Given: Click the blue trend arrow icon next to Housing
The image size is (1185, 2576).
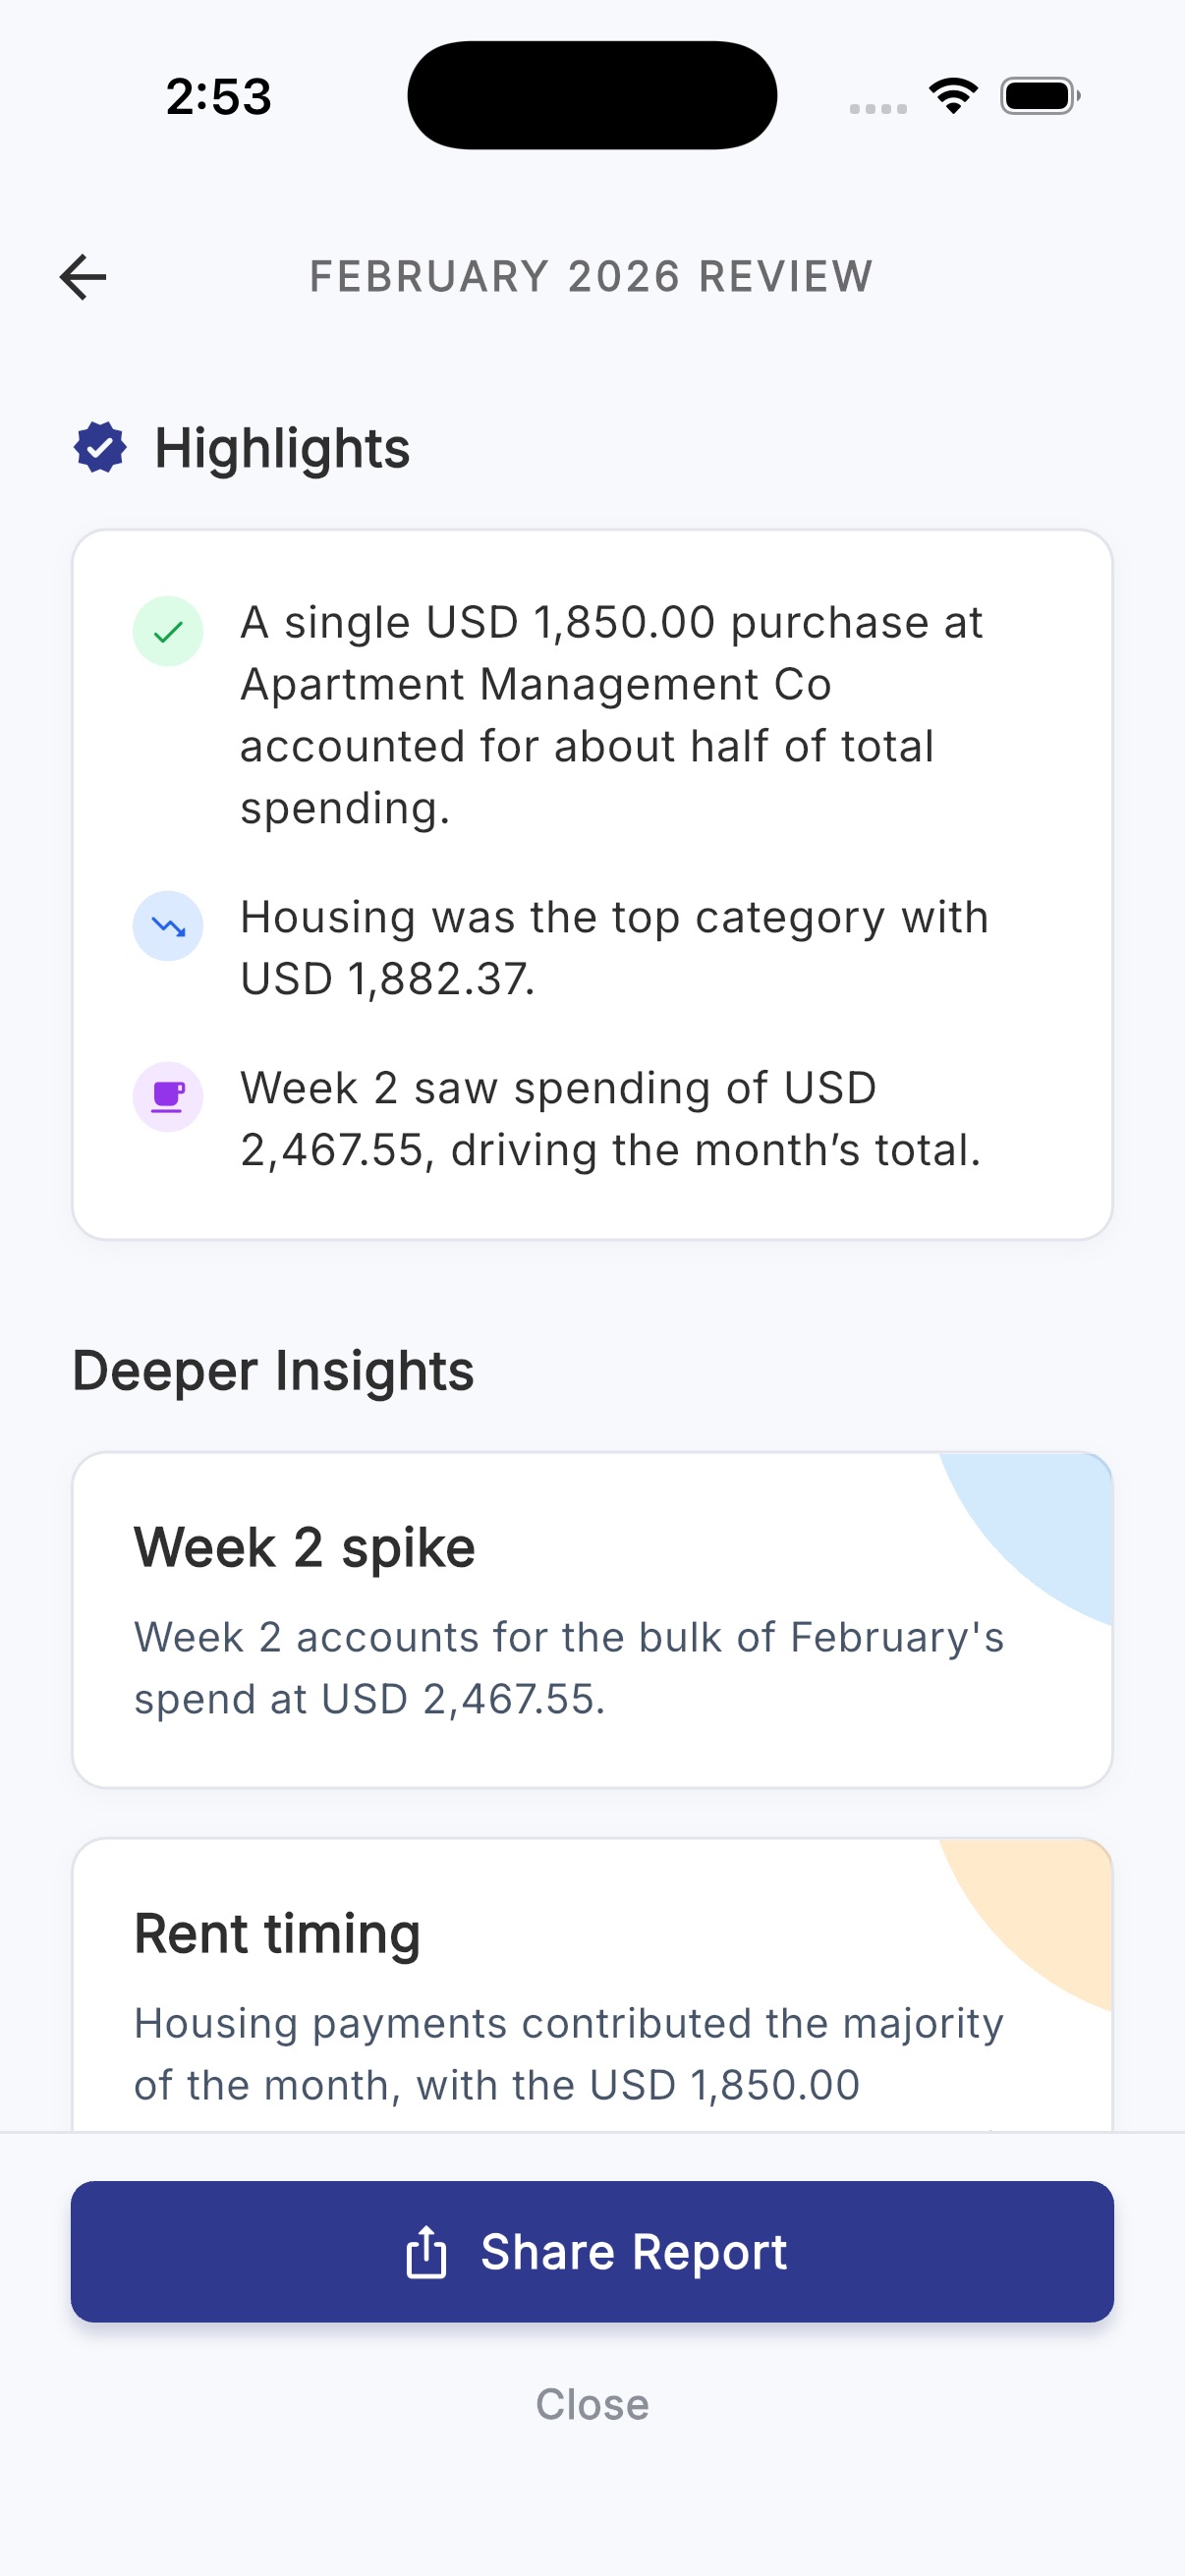Looking at the screenshot, I should [x=168, y=926].
